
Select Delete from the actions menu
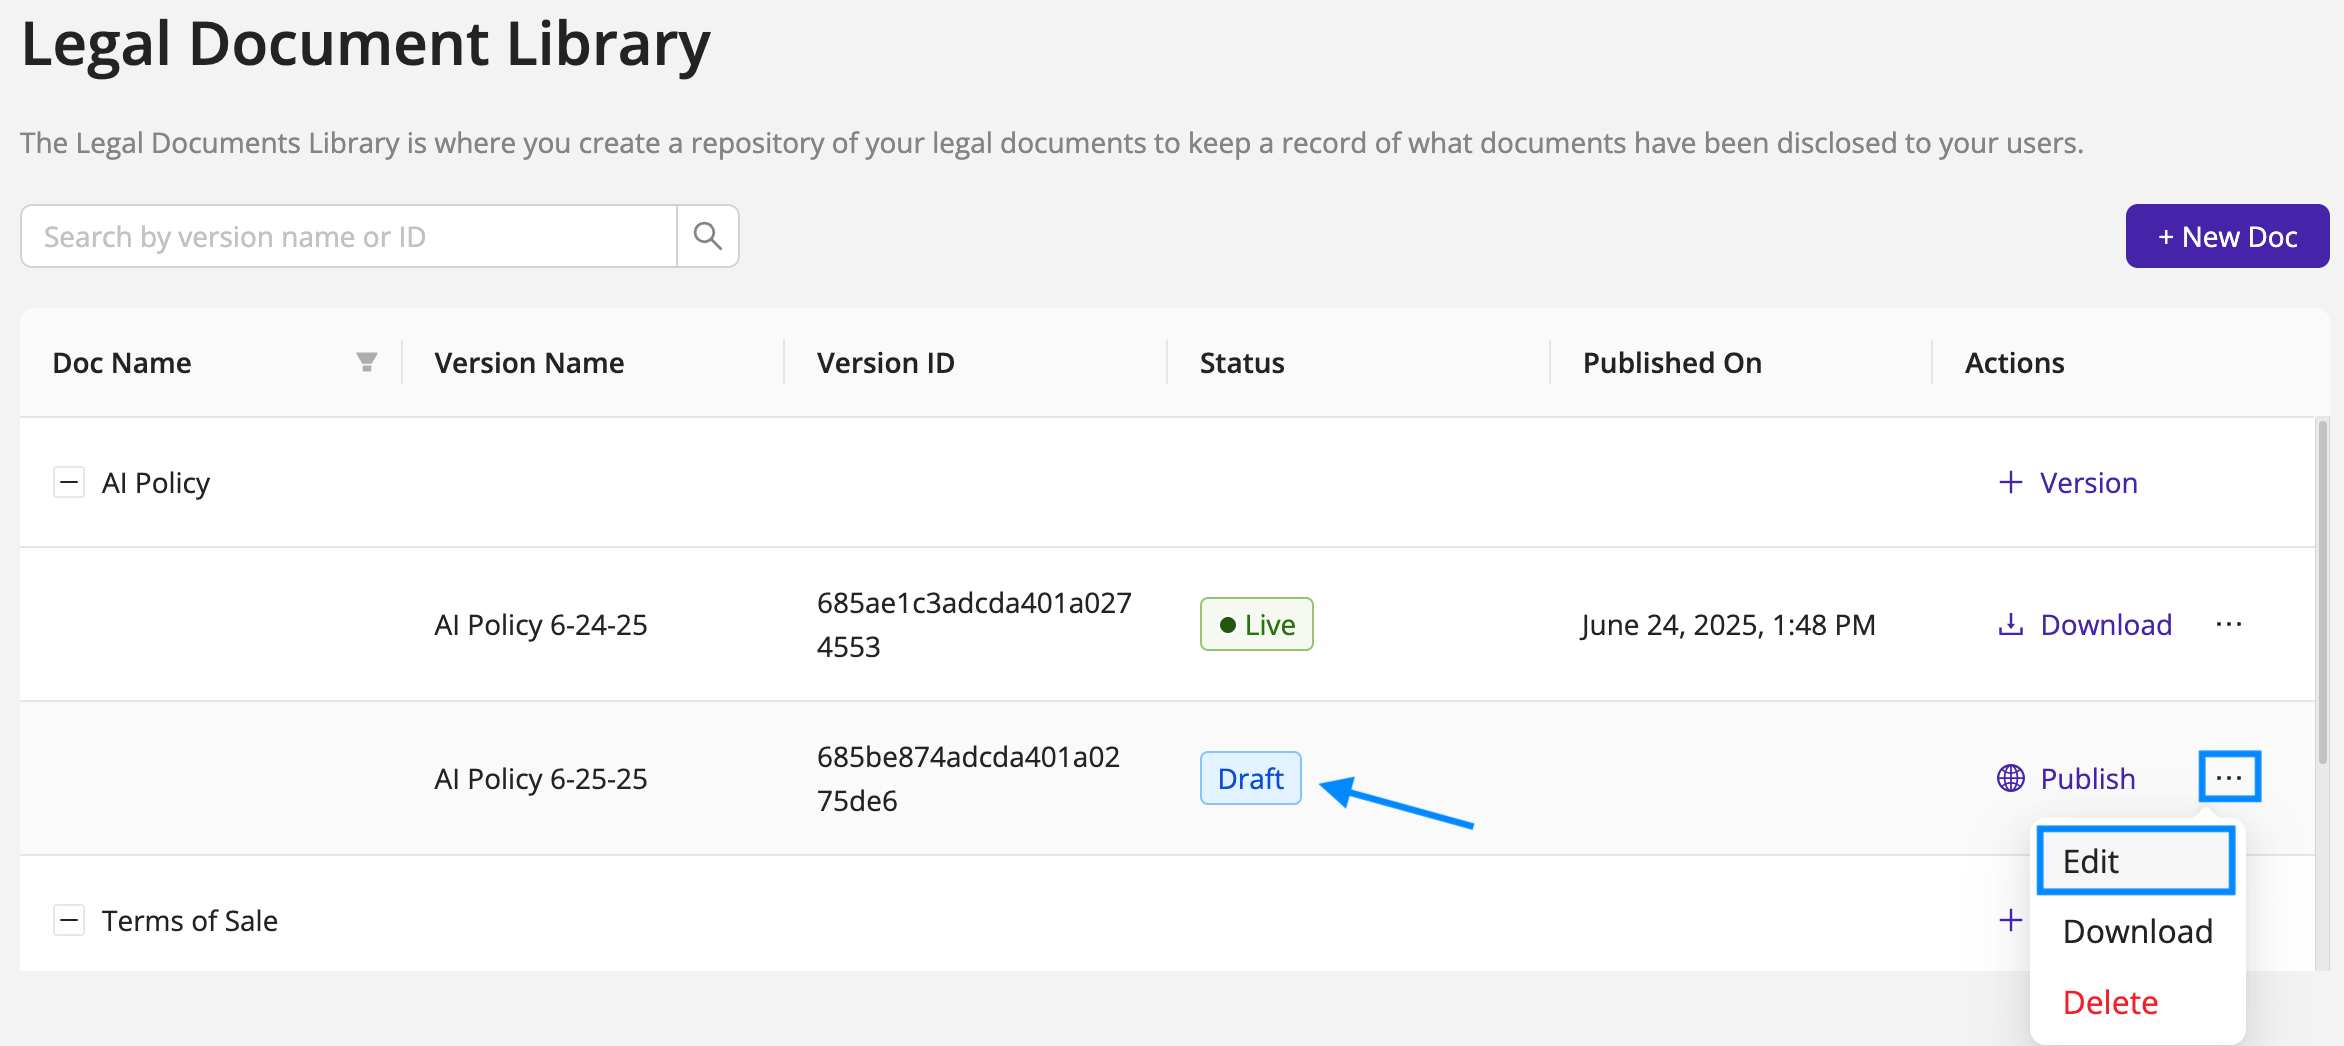2110,1002
